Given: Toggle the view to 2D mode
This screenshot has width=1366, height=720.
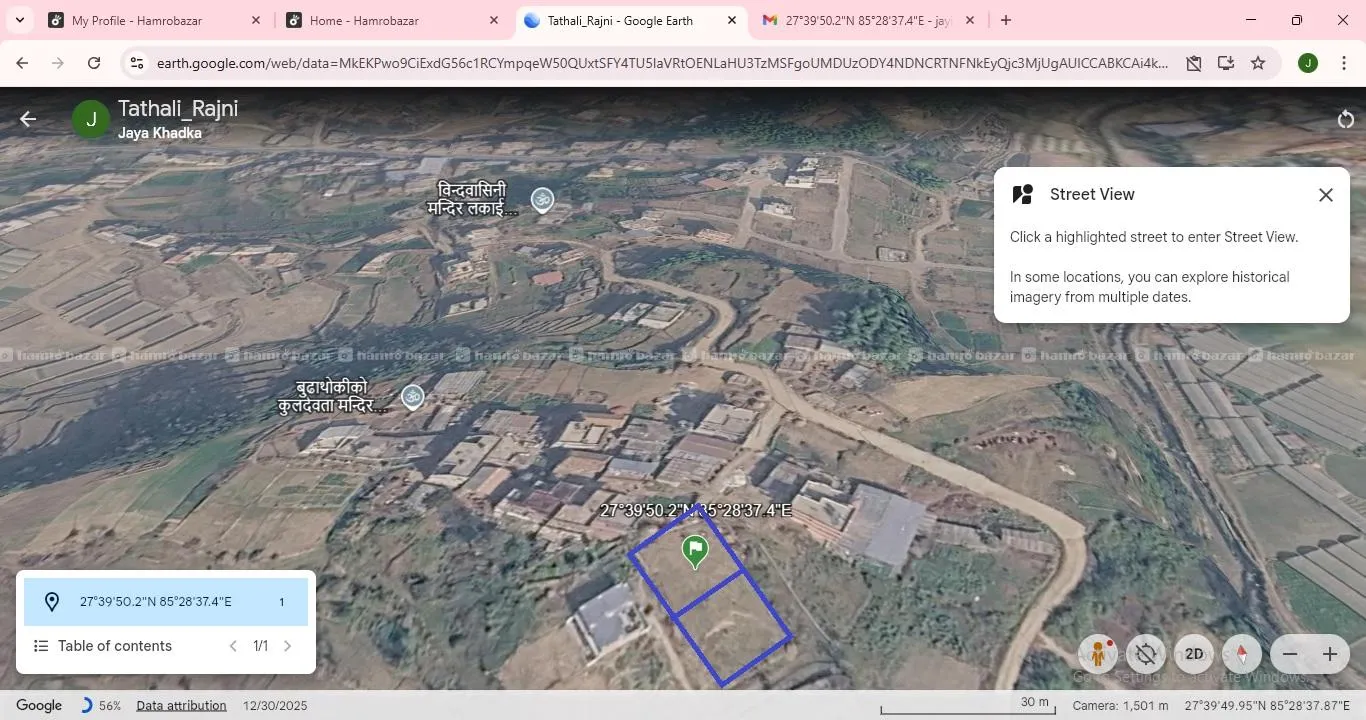Looking at the screenshot, I should 1194,654.
